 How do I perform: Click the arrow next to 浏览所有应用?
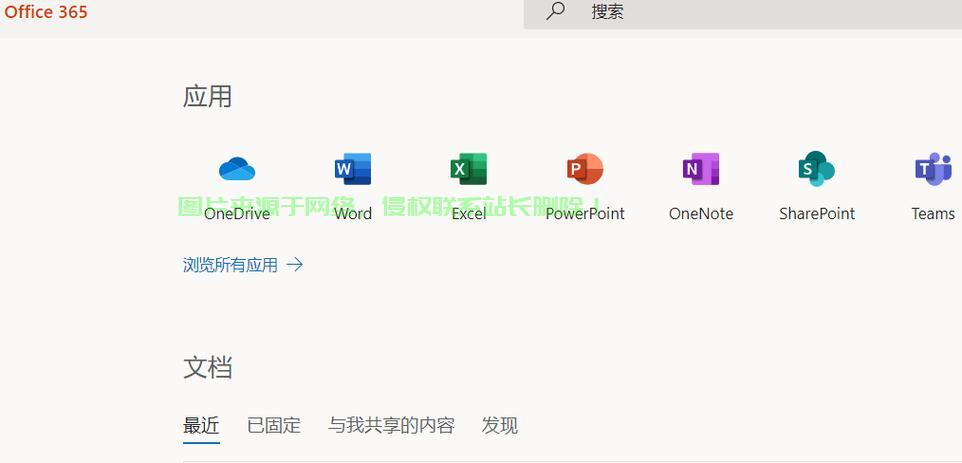(x=295, y=265)
